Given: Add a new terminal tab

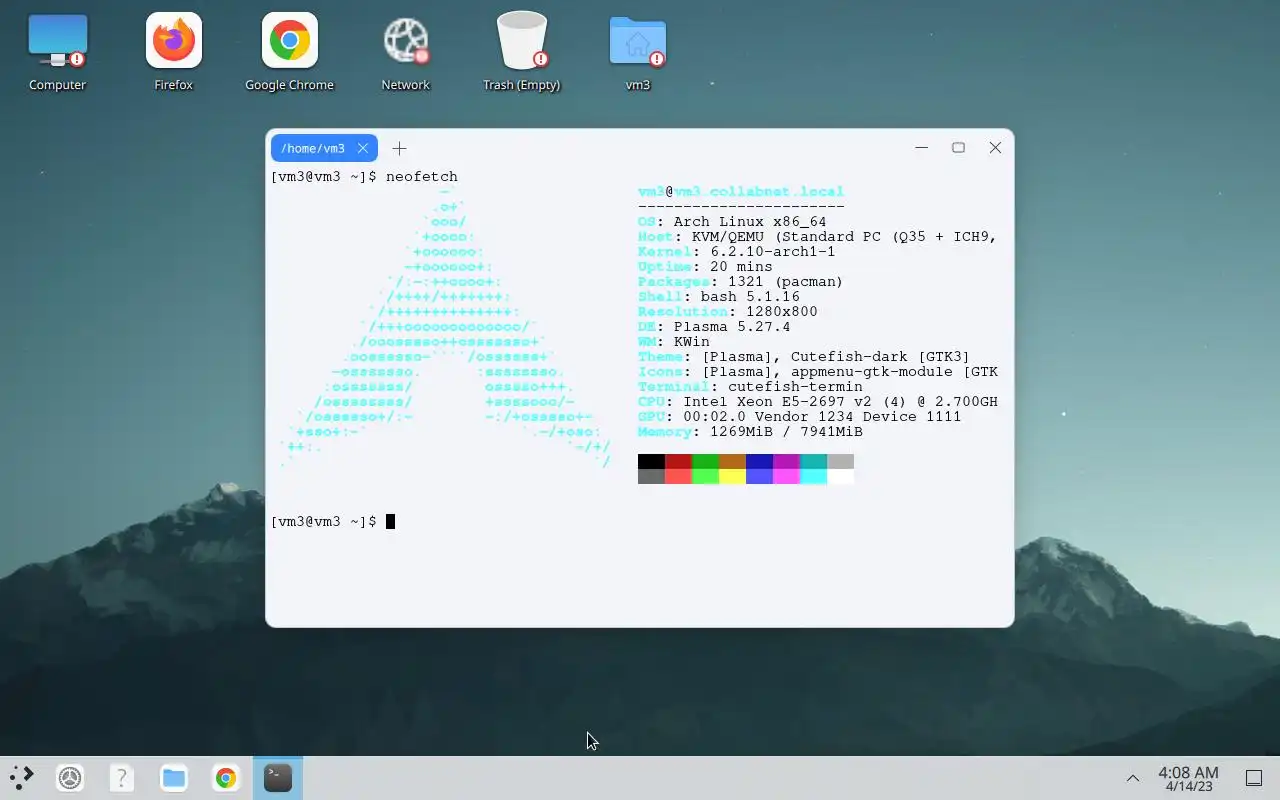Looking at the screenshot, I should pos(399,148).
